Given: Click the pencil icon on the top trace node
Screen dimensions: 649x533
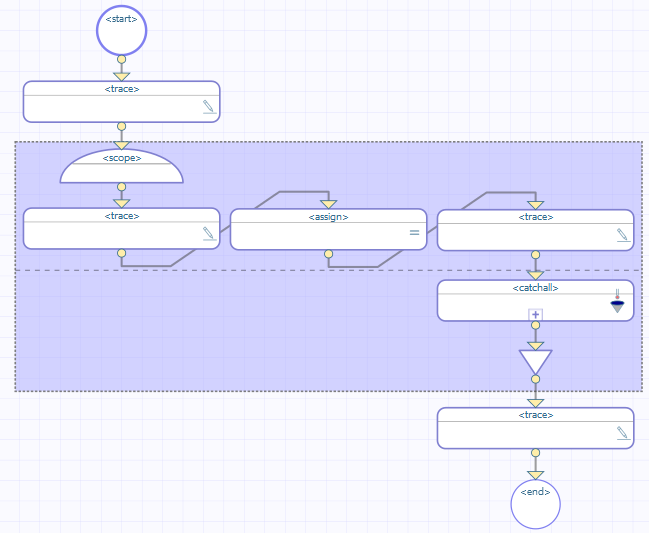Looking at the screenshot, I should coord(208,107).
